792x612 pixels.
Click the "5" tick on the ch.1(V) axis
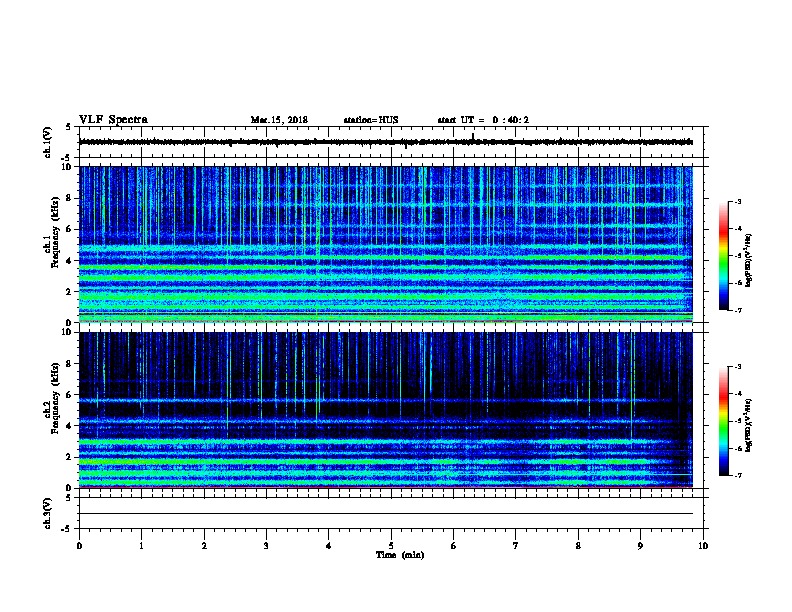69,127
